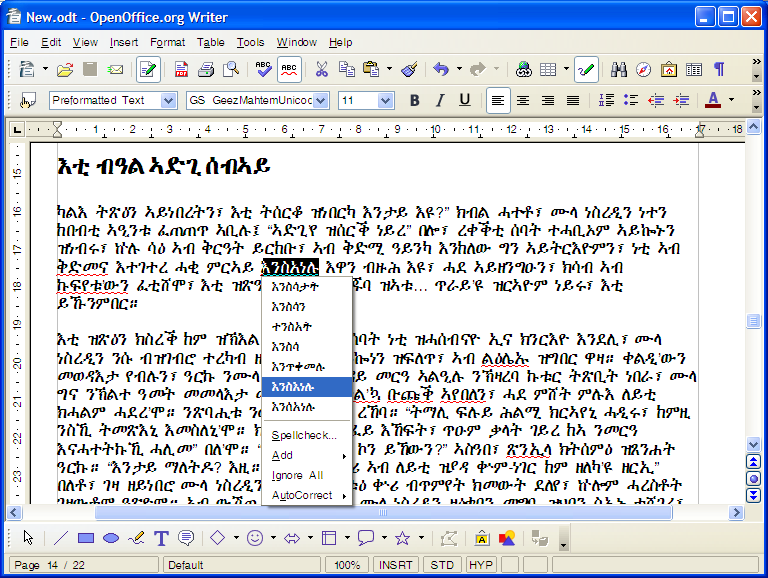Select the Ellipse drawing tool
Screen dimensions: 768x578
pyautogui.click(x=111, y=539)
